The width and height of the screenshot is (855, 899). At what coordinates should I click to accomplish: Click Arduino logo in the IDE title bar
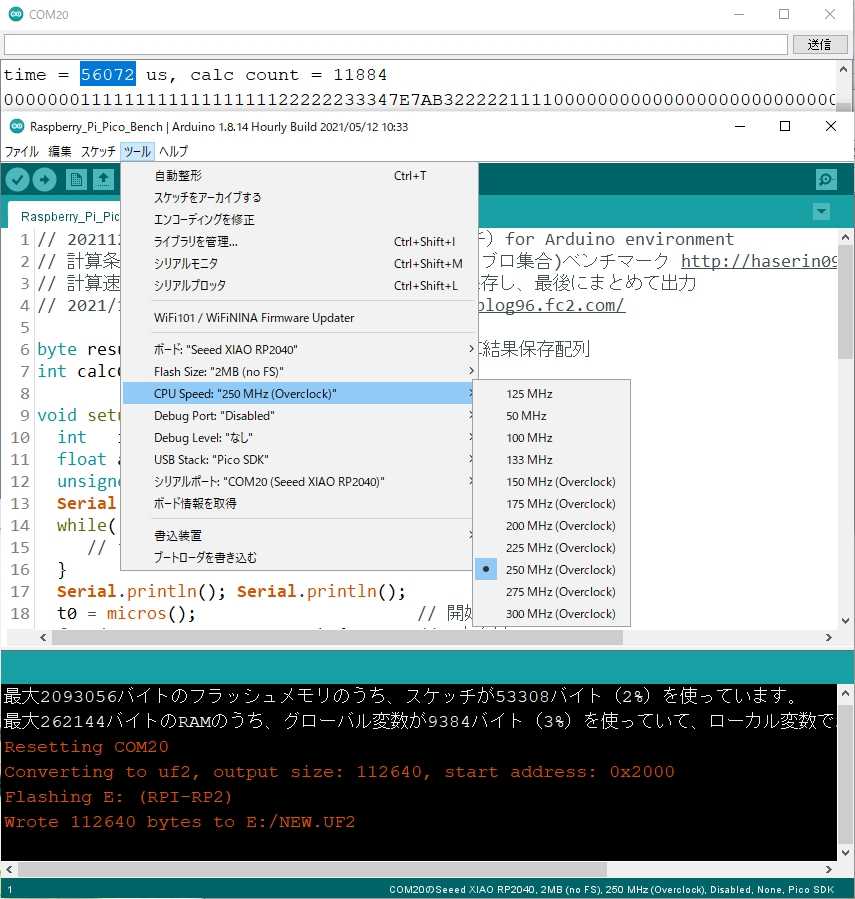click(15, 127)
